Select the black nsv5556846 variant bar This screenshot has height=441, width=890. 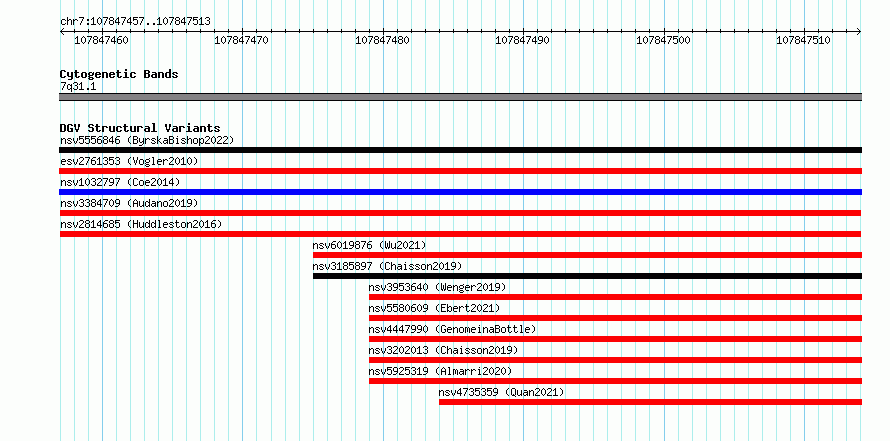coord(460,150)
